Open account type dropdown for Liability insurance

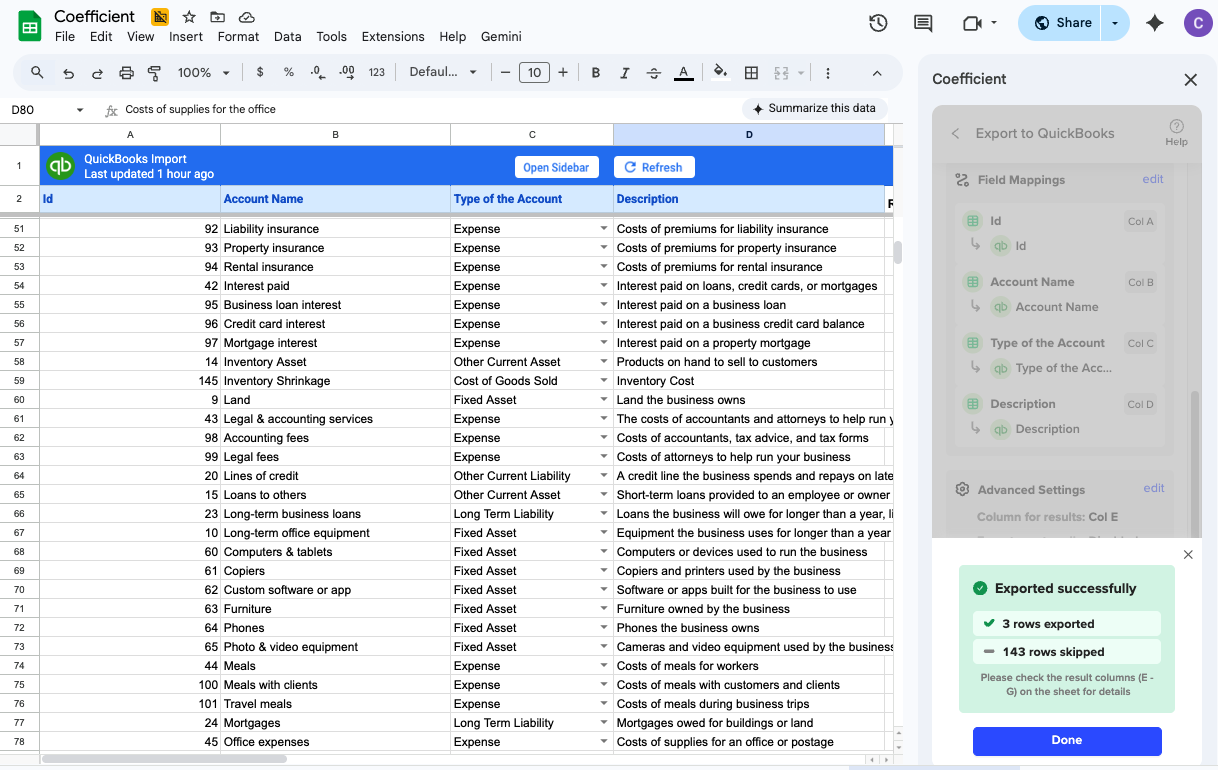pos(603,229)
